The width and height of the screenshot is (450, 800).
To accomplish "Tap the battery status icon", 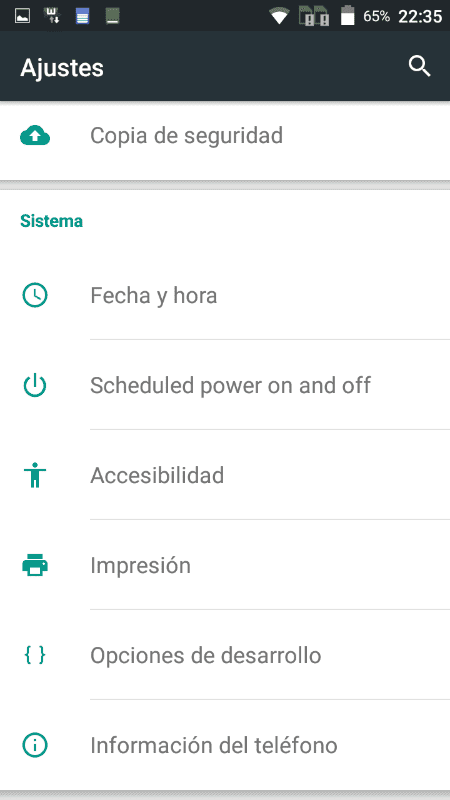I will [347, 16].
